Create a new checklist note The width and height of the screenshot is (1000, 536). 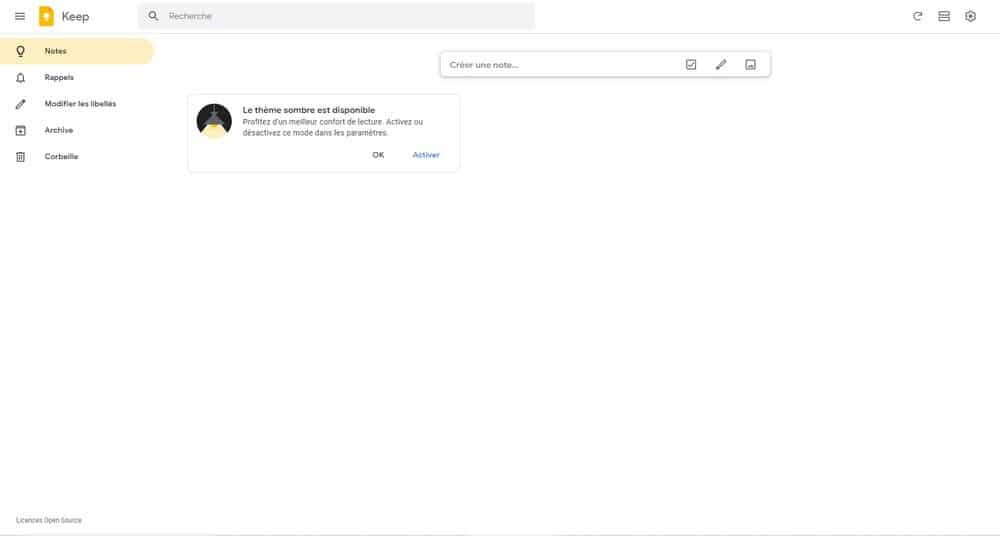coord(691,65)
